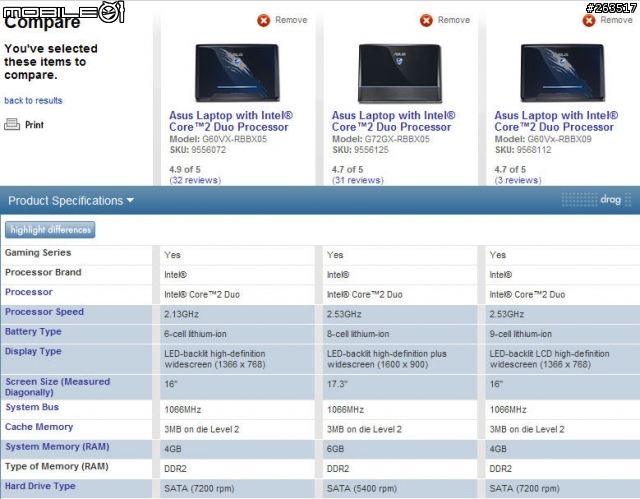Click the Print link text
The height and width of the screenshot is (499, 640).
pyautogui.click(x=34, y=125)
